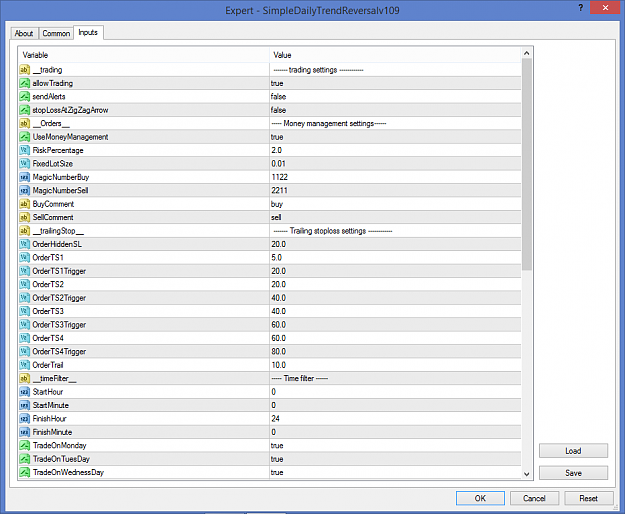
Task: Click the stopLossAtZigZagArrow boolean icon
Action: [25, 110]
